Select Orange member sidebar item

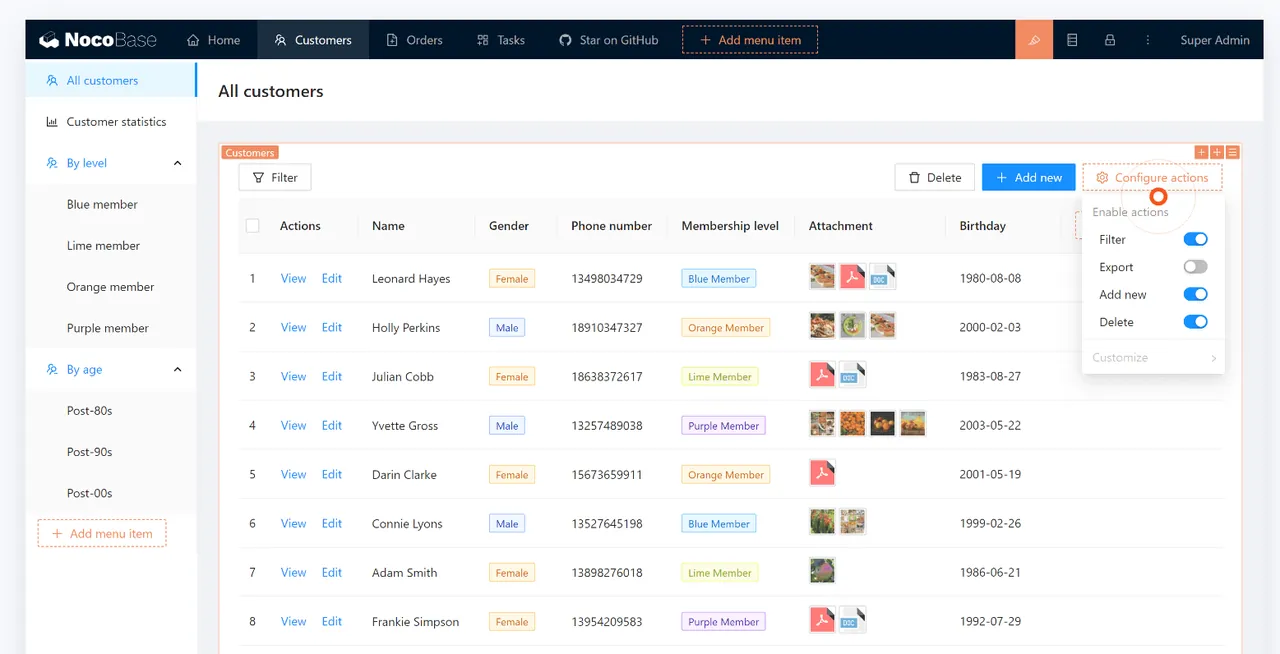111,287
